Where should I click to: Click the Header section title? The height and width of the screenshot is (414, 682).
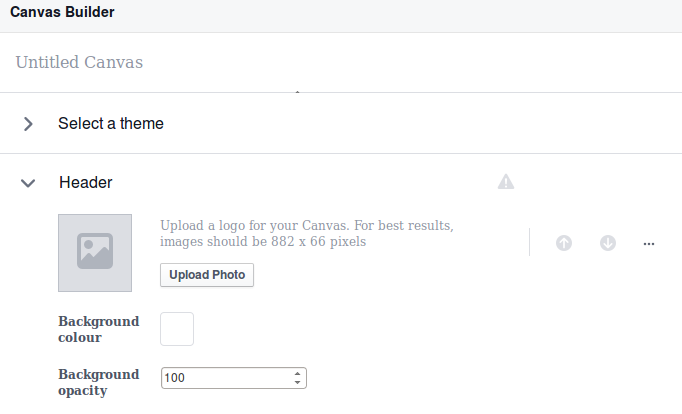click(86, 183)
